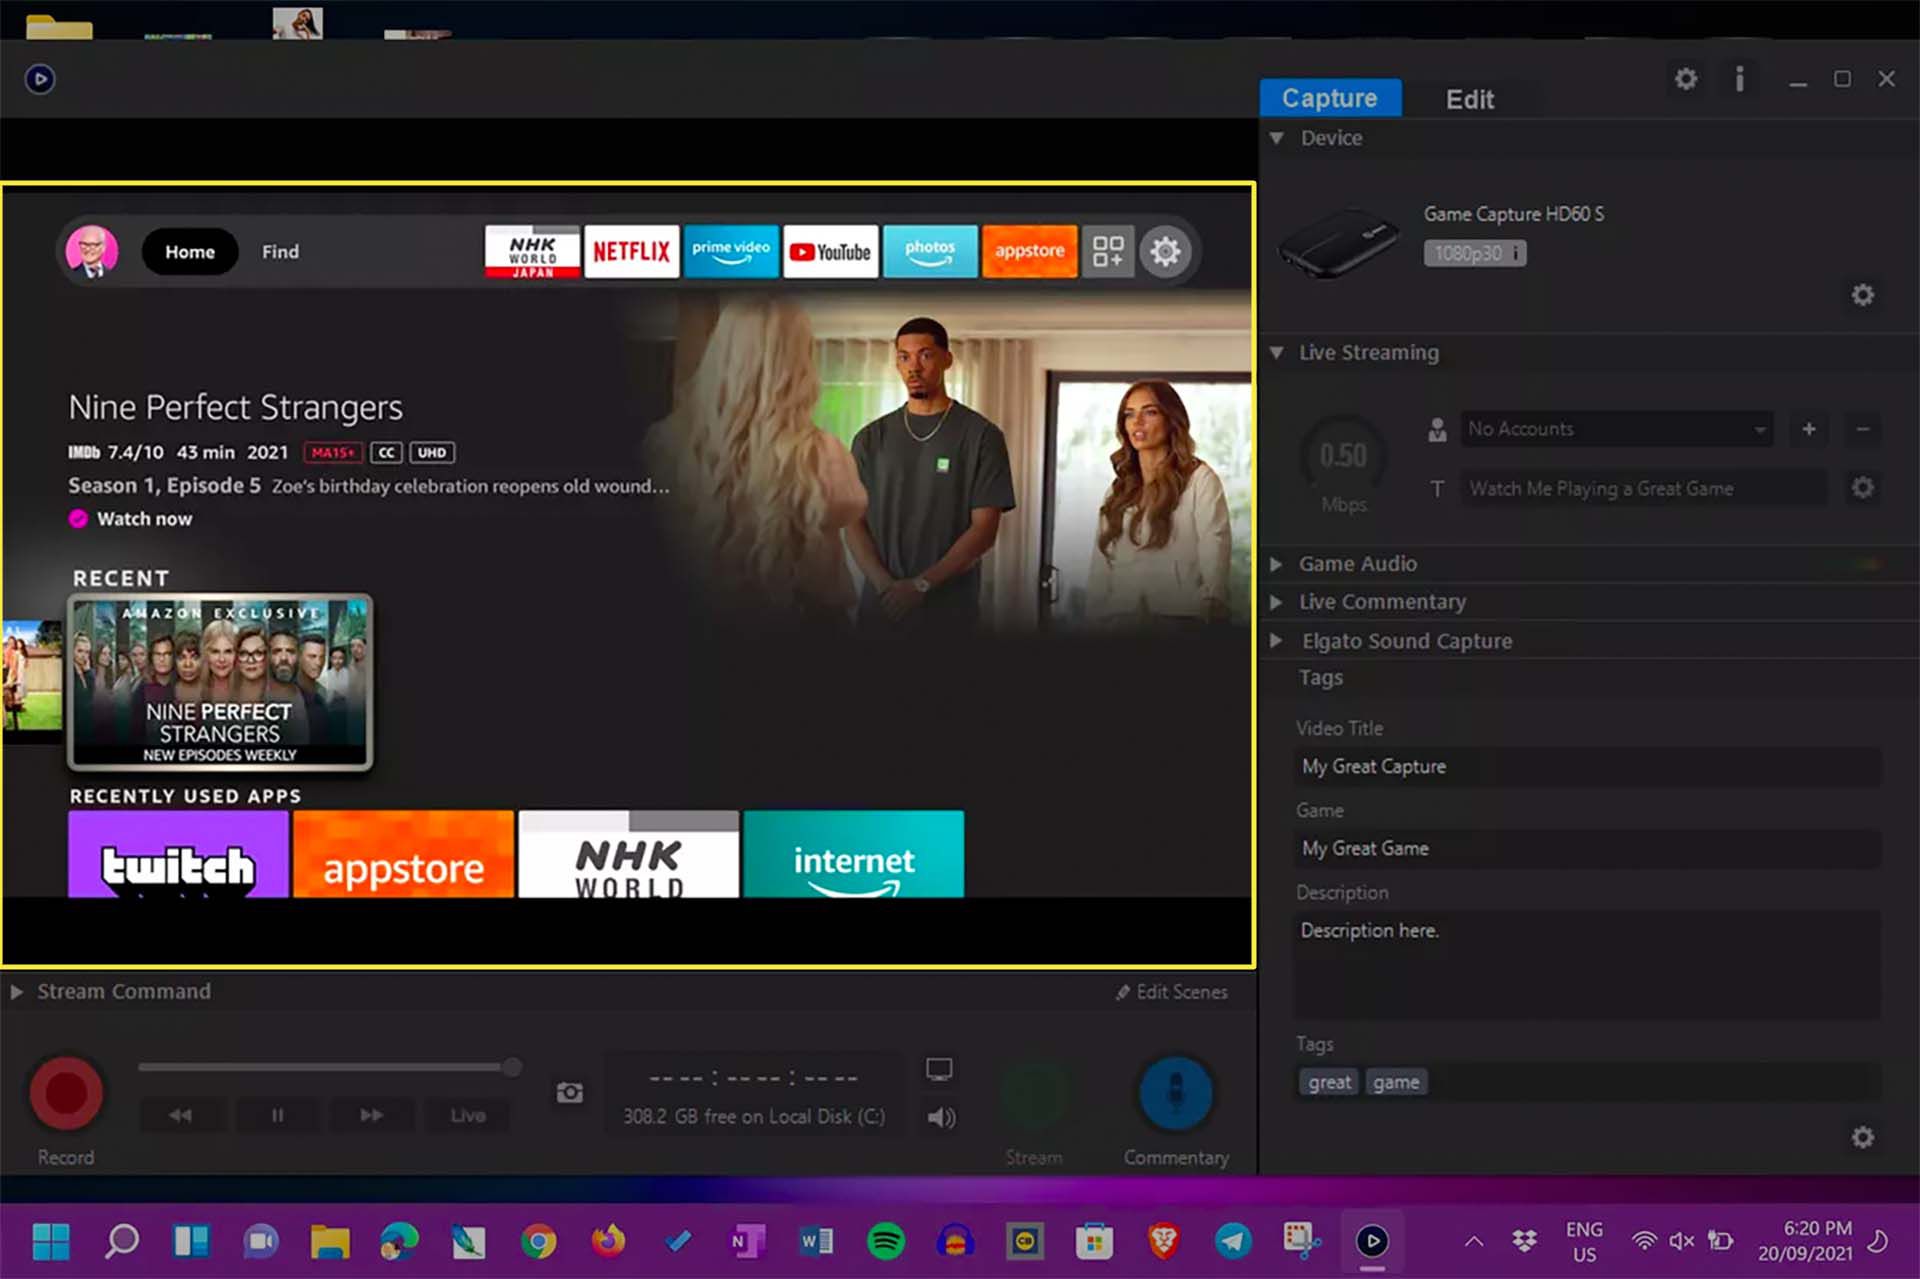Open Google Chrome from the taskbar
1920x1279 pixels.
point(538,1241)
